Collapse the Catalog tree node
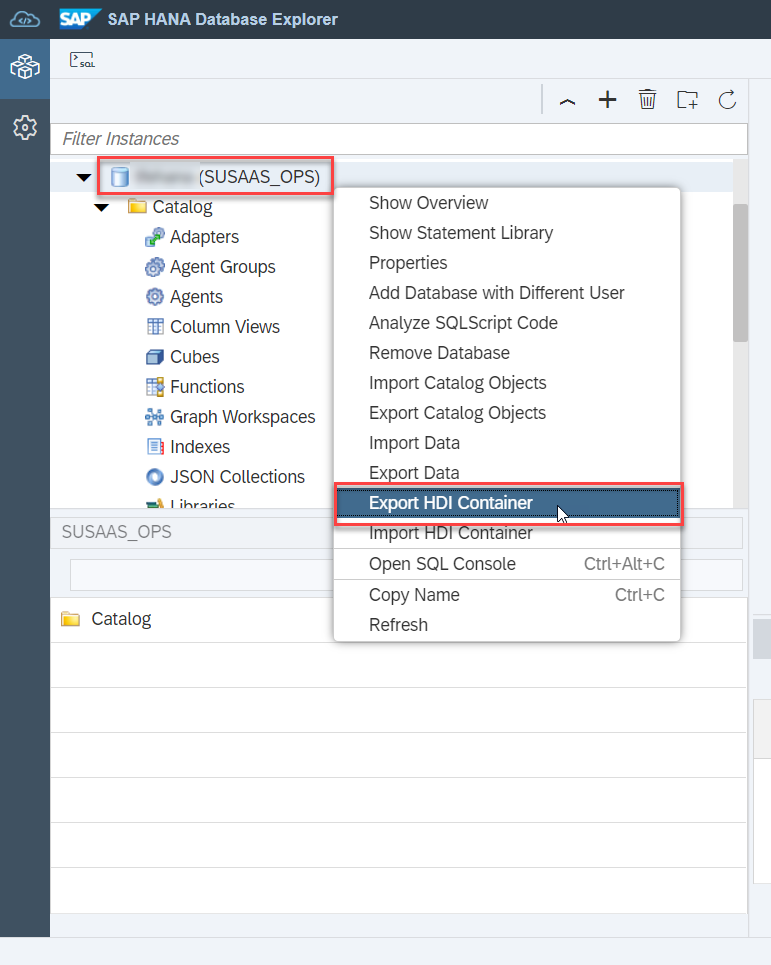Image resolution: width=771 pixels, height=965 pixels. coord(102,207)
